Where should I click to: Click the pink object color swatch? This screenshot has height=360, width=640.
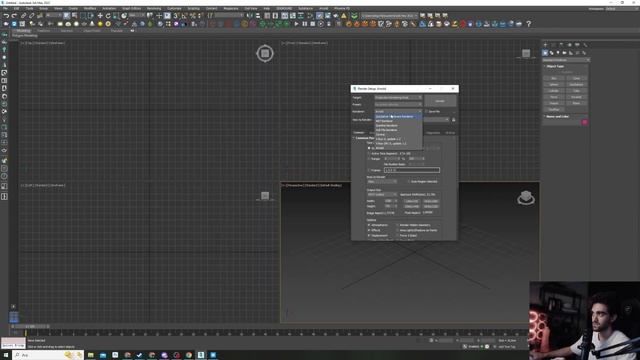[x=584, y=122]
